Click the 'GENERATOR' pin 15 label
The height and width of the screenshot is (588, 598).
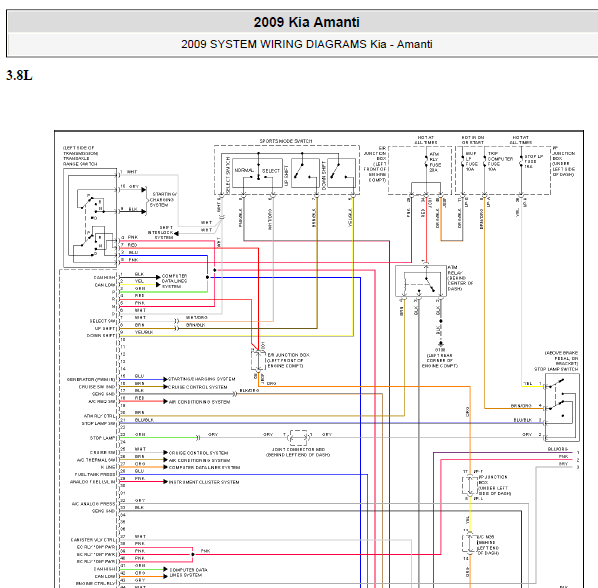[91, 380]
